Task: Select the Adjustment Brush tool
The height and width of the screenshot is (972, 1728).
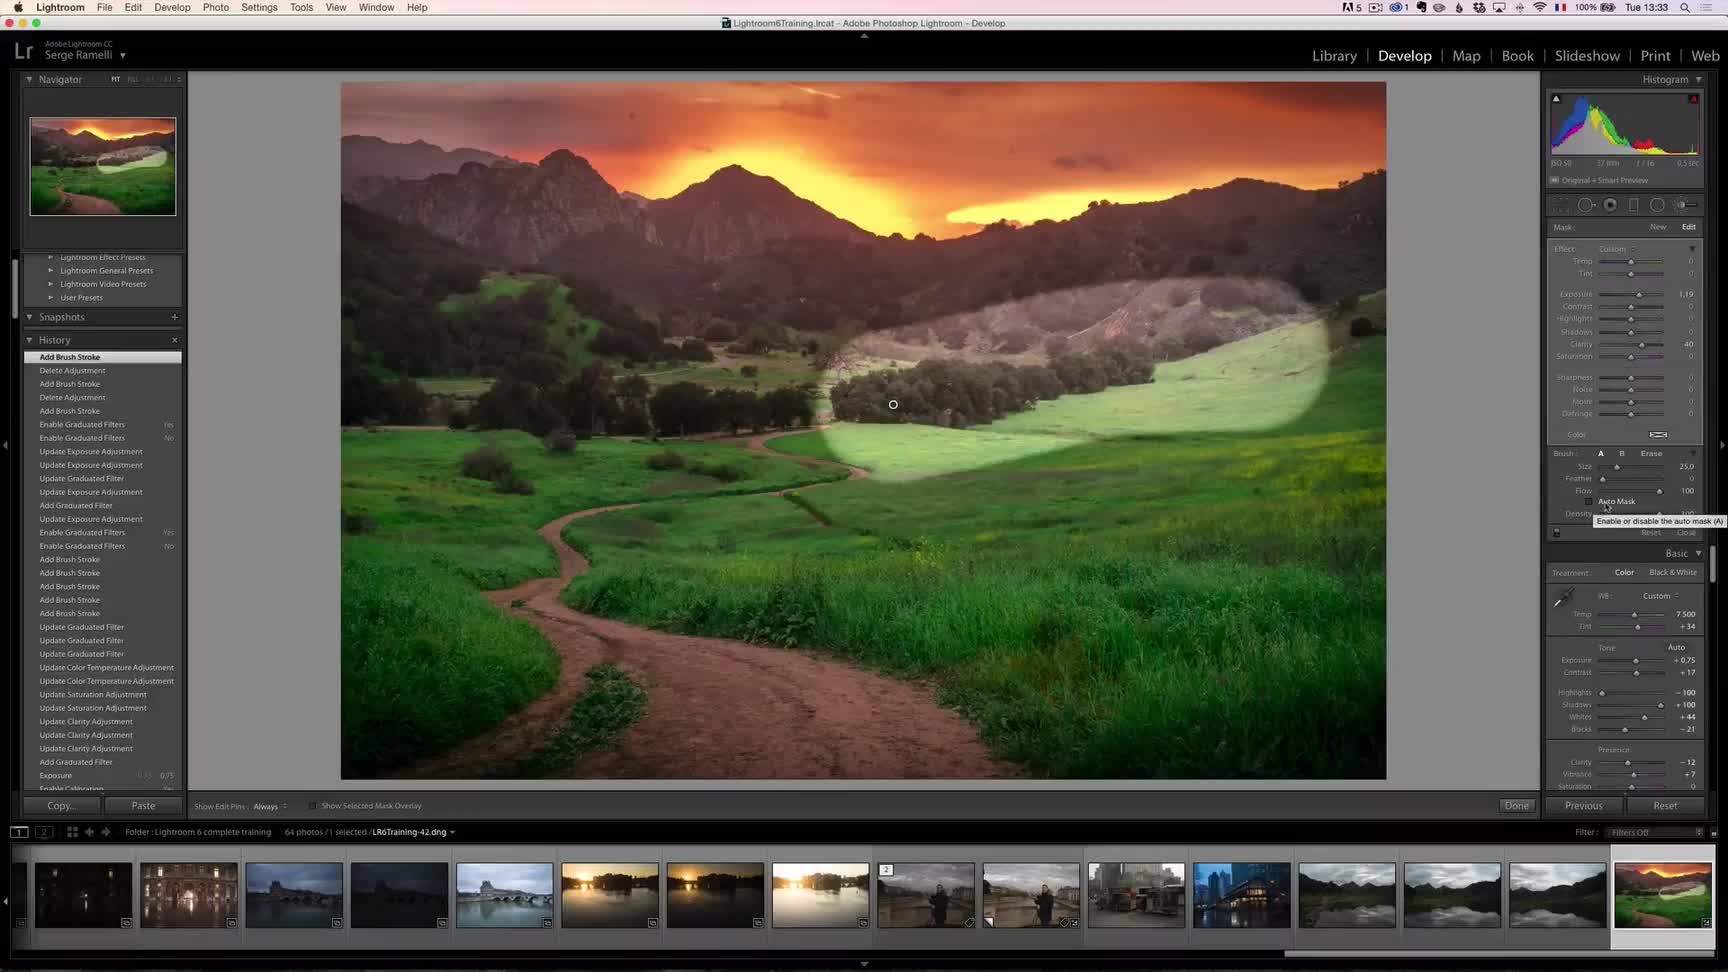Action: 1686,205
